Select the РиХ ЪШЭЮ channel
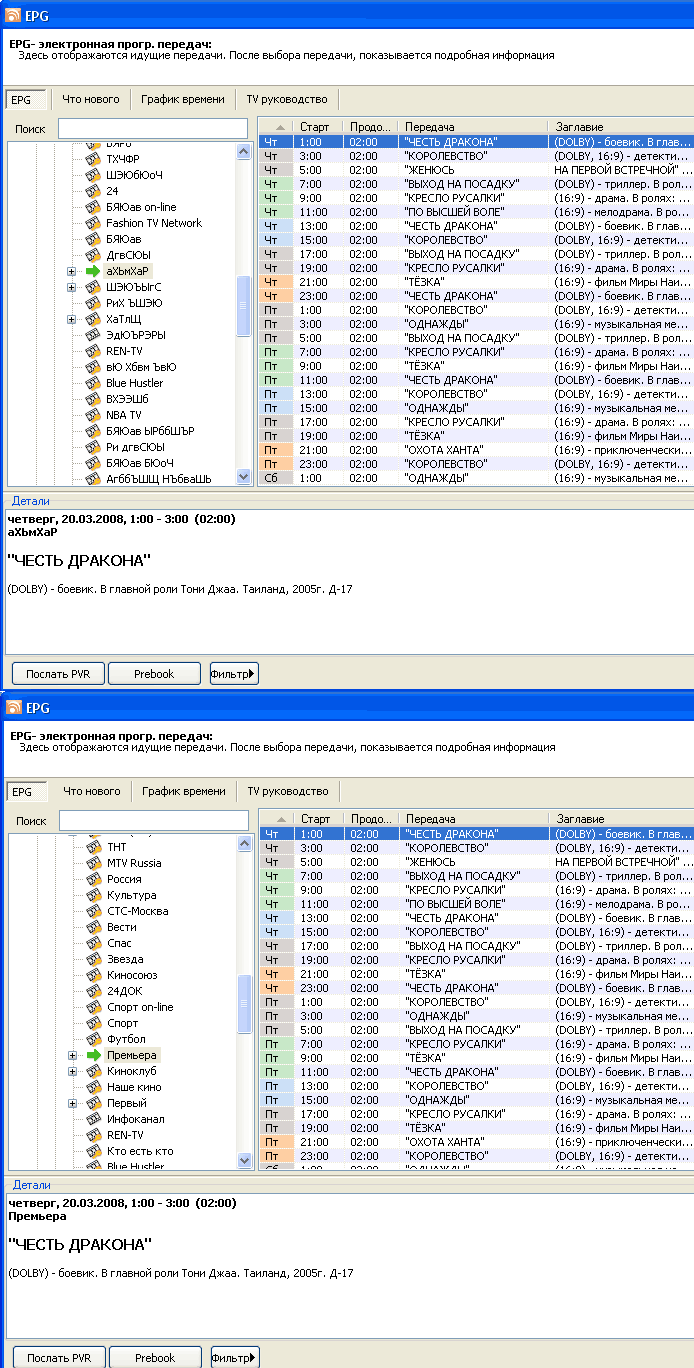Image resolution: width=694 pixels, height=1368 pixels. coord(134,303)
